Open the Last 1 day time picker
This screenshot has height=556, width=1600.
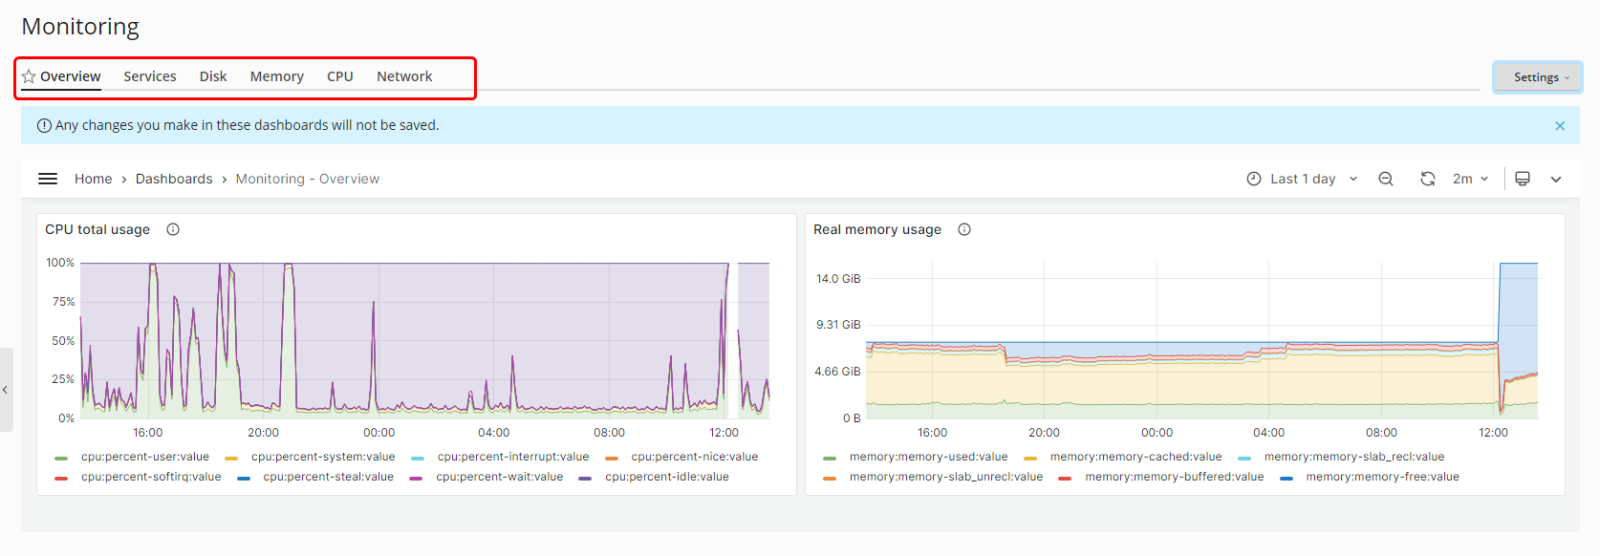1302,179
